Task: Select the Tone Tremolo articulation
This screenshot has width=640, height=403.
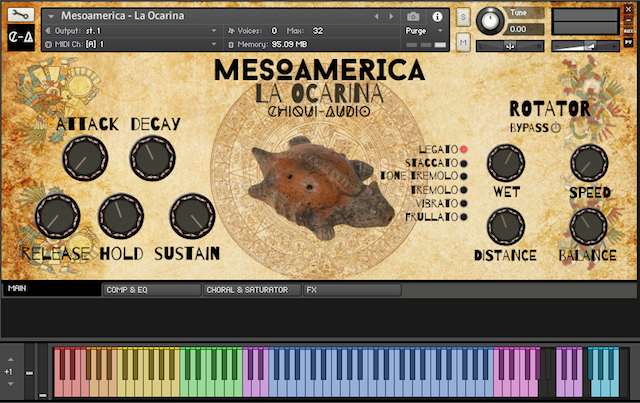Action: (464, 176)
